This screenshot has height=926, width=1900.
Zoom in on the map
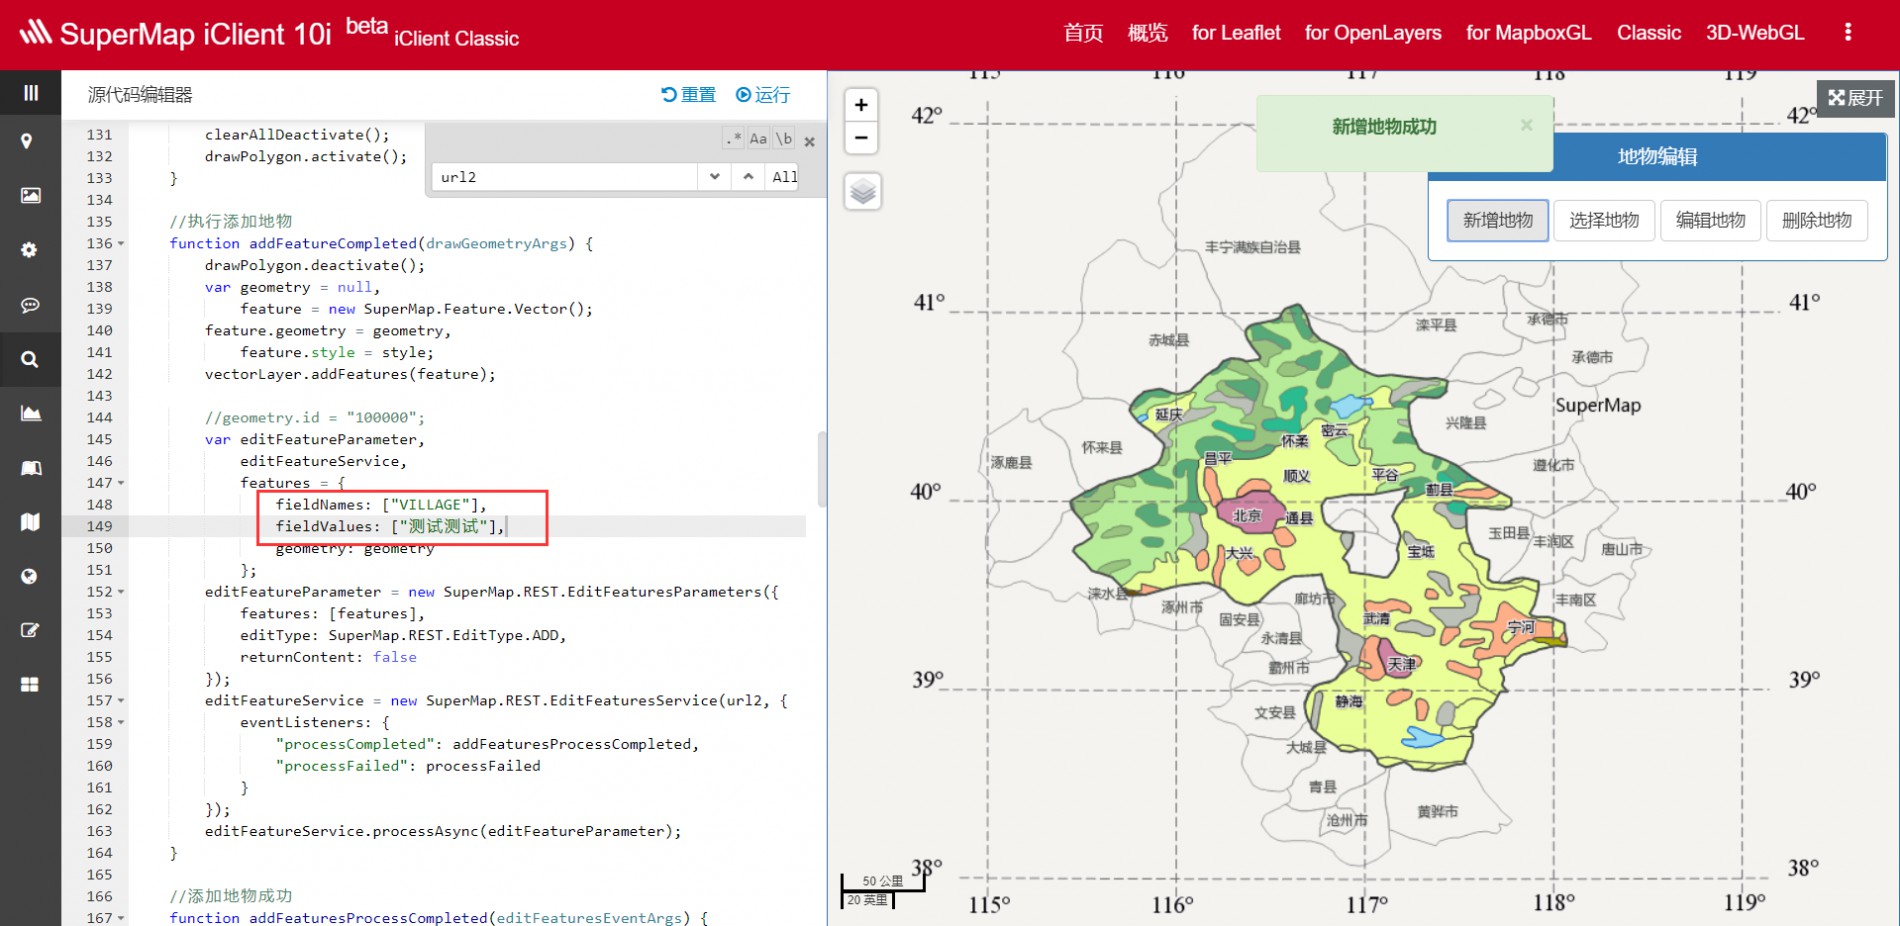861,105
